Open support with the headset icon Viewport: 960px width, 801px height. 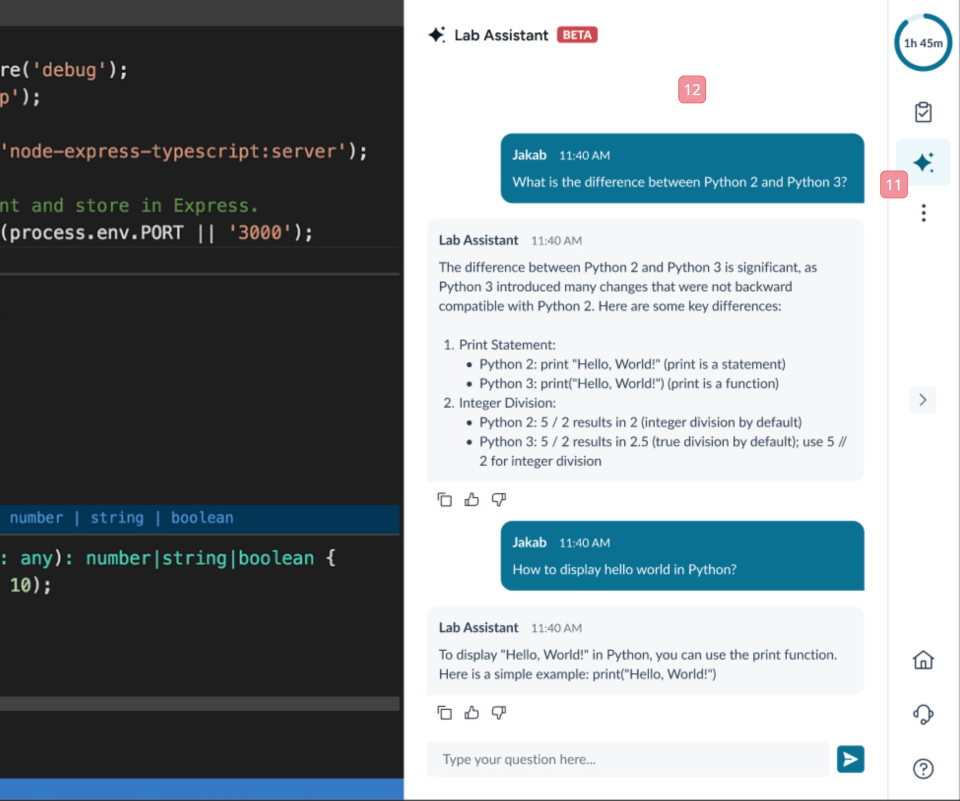tap(923, 714)
